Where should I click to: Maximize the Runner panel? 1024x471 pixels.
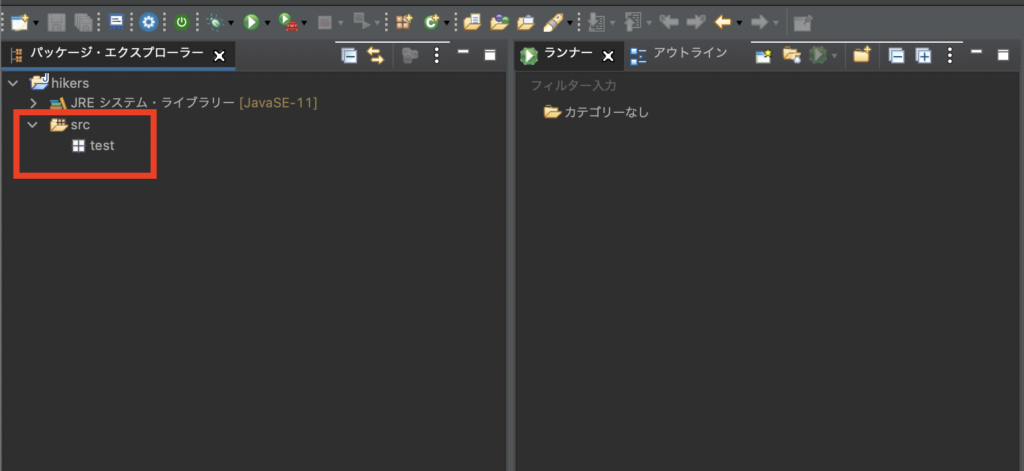click(x=1003, y=56)
